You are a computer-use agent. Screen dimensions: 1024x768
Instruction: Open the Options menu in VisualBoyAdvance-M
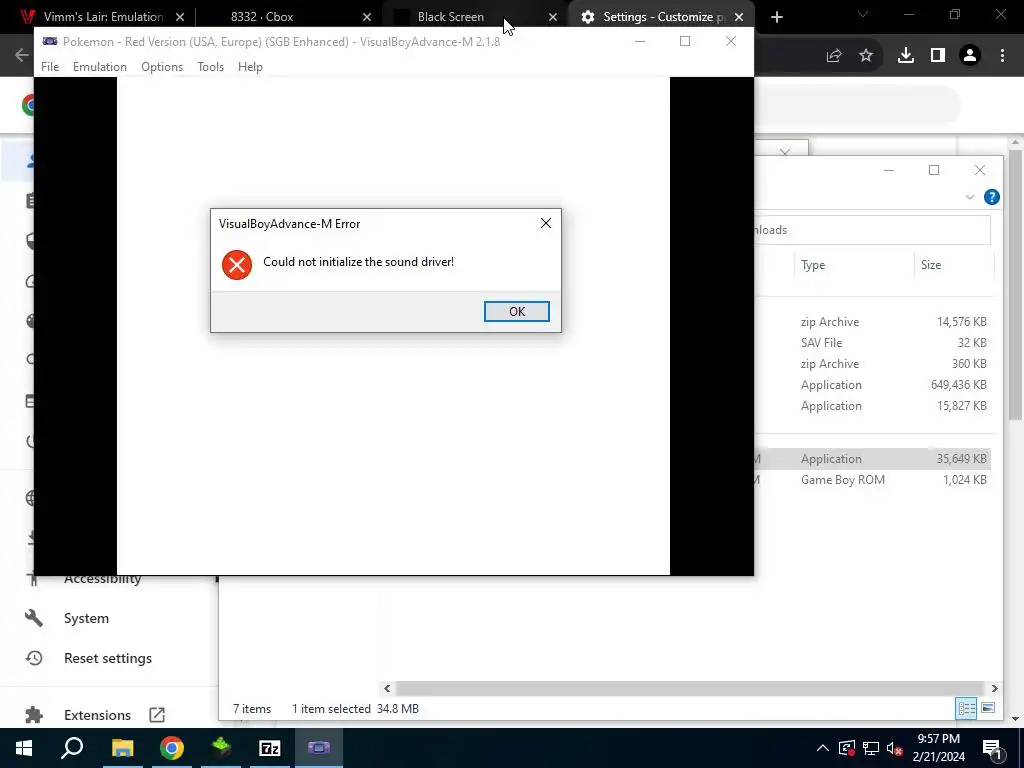tap(162, 67)
